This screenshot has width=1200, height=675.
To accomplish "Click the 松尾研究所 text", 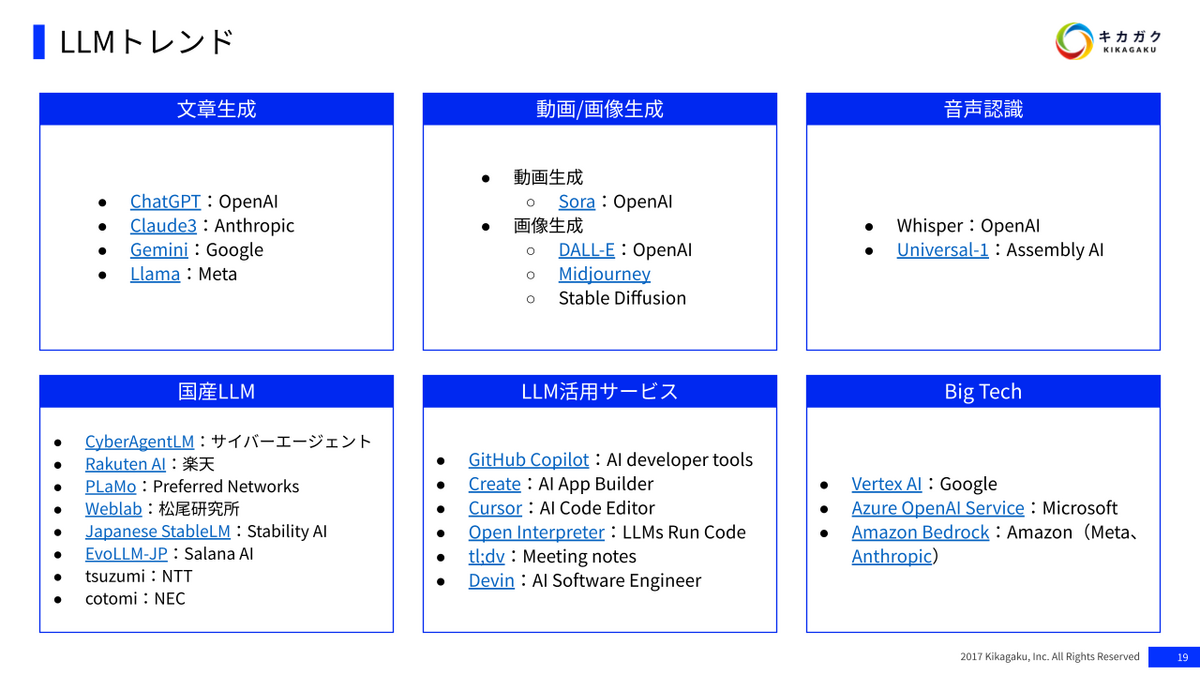I will tap(199, 509).
